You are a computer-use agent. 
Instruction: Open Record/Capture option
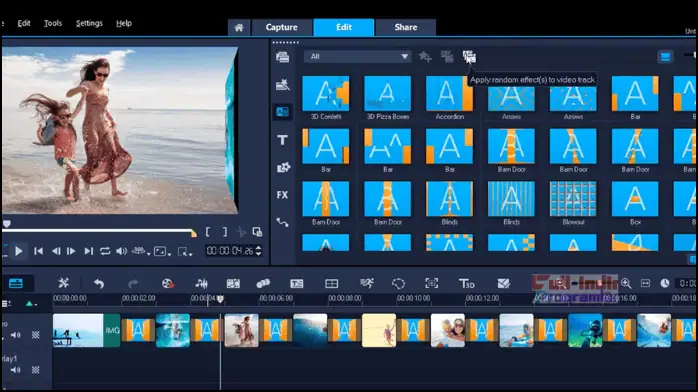pyautogui.click(x=167, y=283)
